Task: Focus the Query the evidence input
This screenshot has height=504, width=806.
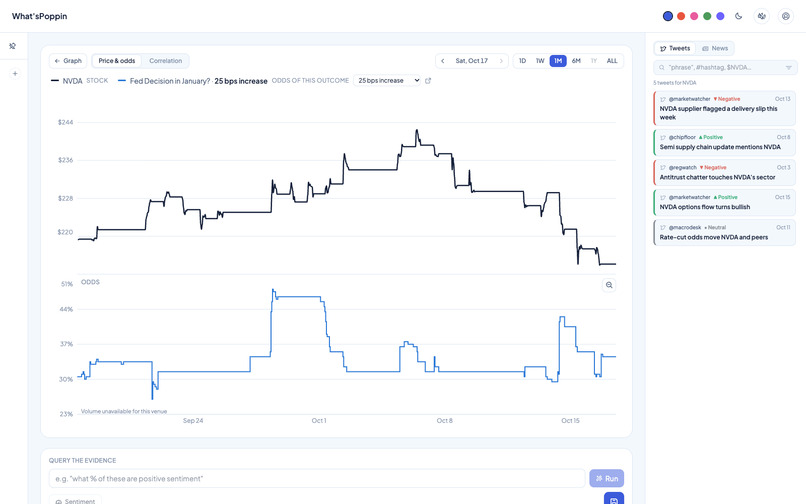Action: 317,478
